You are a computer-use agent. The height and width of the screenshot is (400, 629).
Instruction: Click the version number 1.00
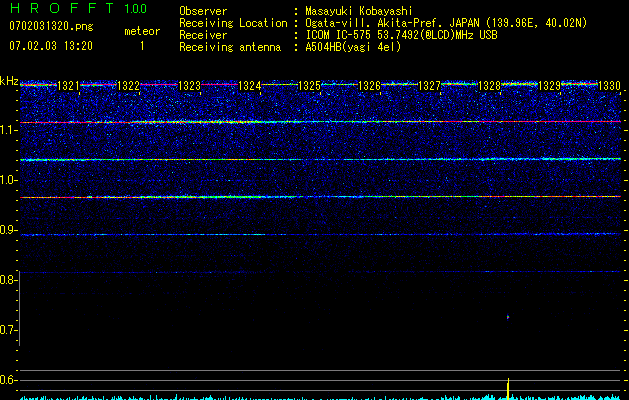(x=132, y=8)
